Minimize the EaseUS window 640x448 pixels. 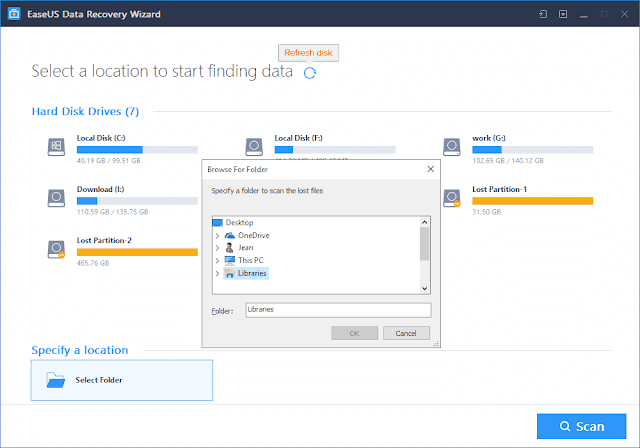(584, 15)
